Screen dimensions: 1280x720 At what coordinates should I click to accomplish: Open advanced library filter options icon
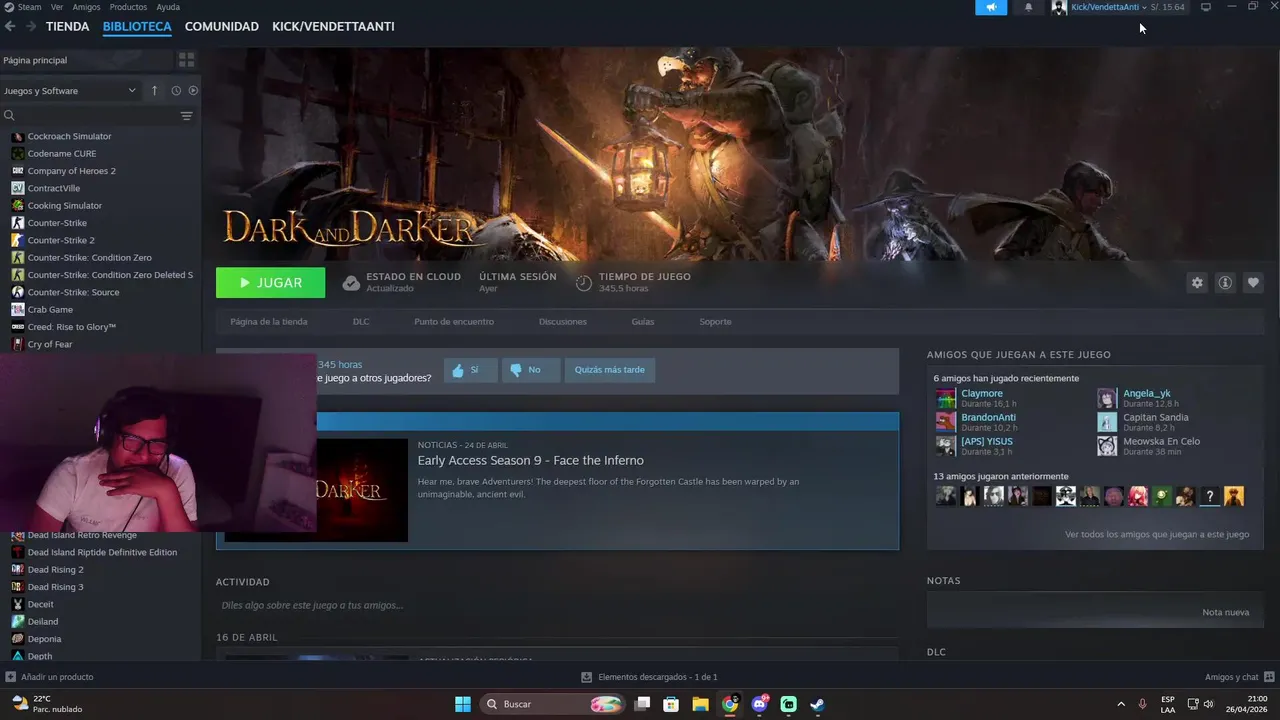186,116
